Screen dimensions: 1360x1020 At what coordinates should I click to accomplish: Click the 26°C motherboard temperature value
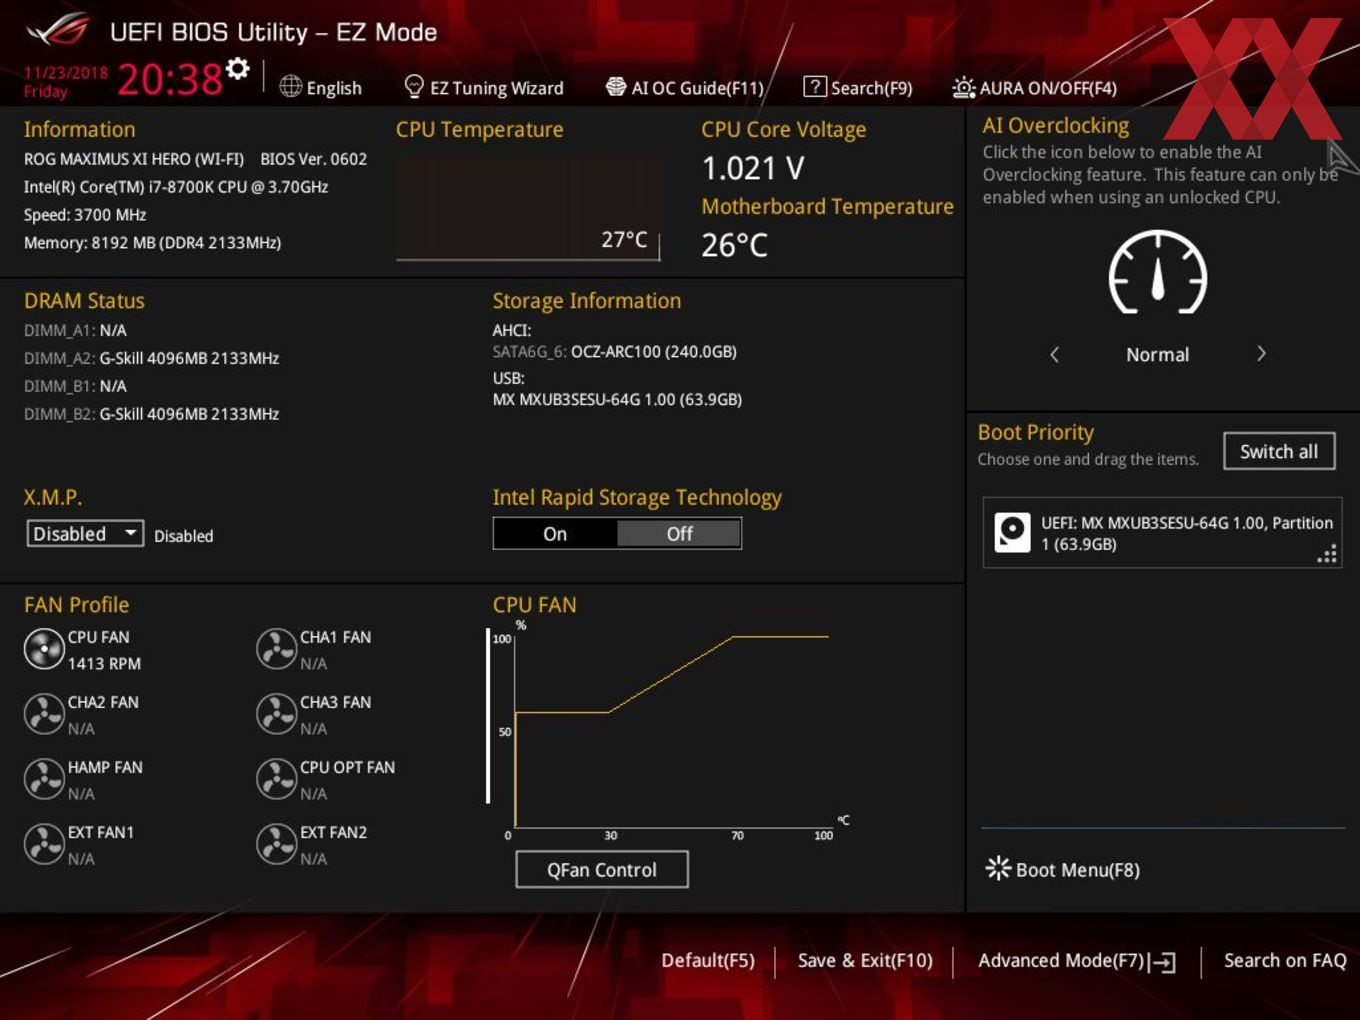click(734, 245)
